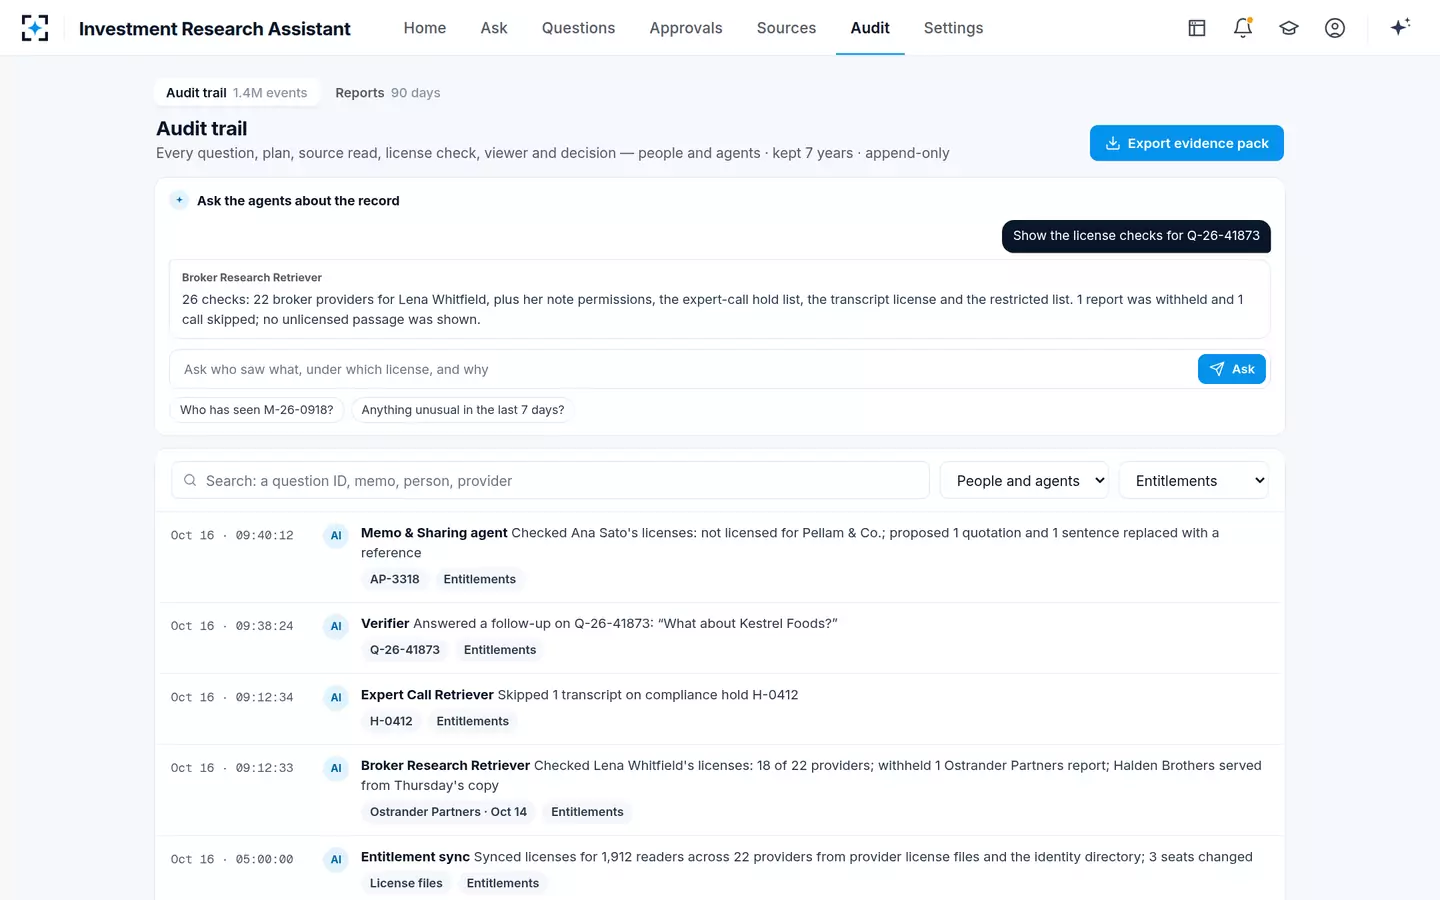This screenshot has width=1440, height=900.
Task: Open the AI sparkle assistant icon
Action: [x=1400, y=27]
